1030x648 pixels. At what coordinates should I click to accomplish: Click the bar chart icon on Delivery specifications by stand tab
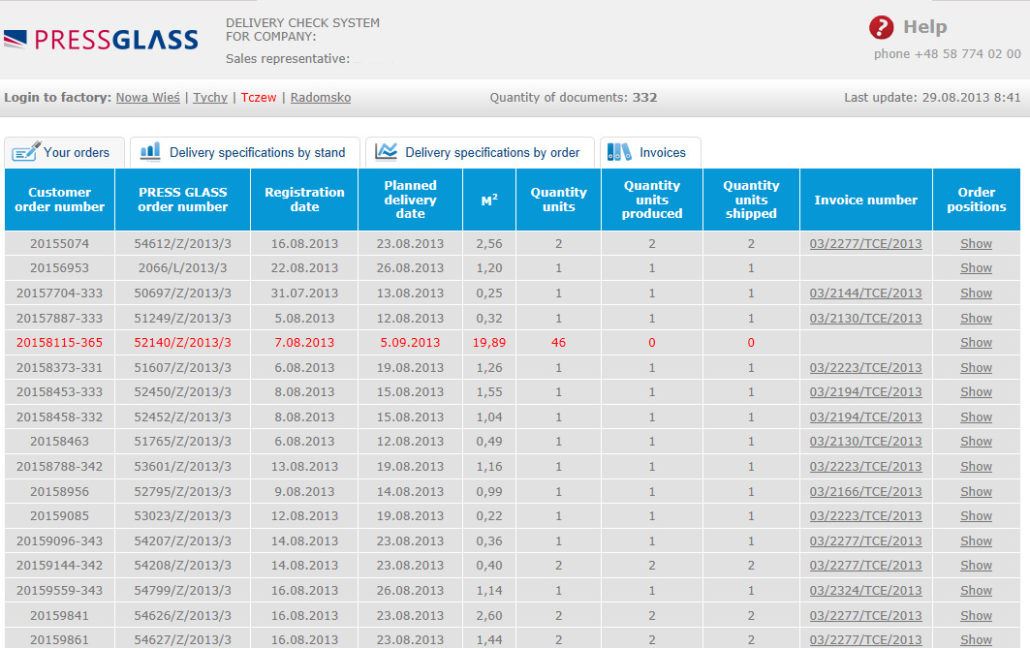(x=150, y=151)
